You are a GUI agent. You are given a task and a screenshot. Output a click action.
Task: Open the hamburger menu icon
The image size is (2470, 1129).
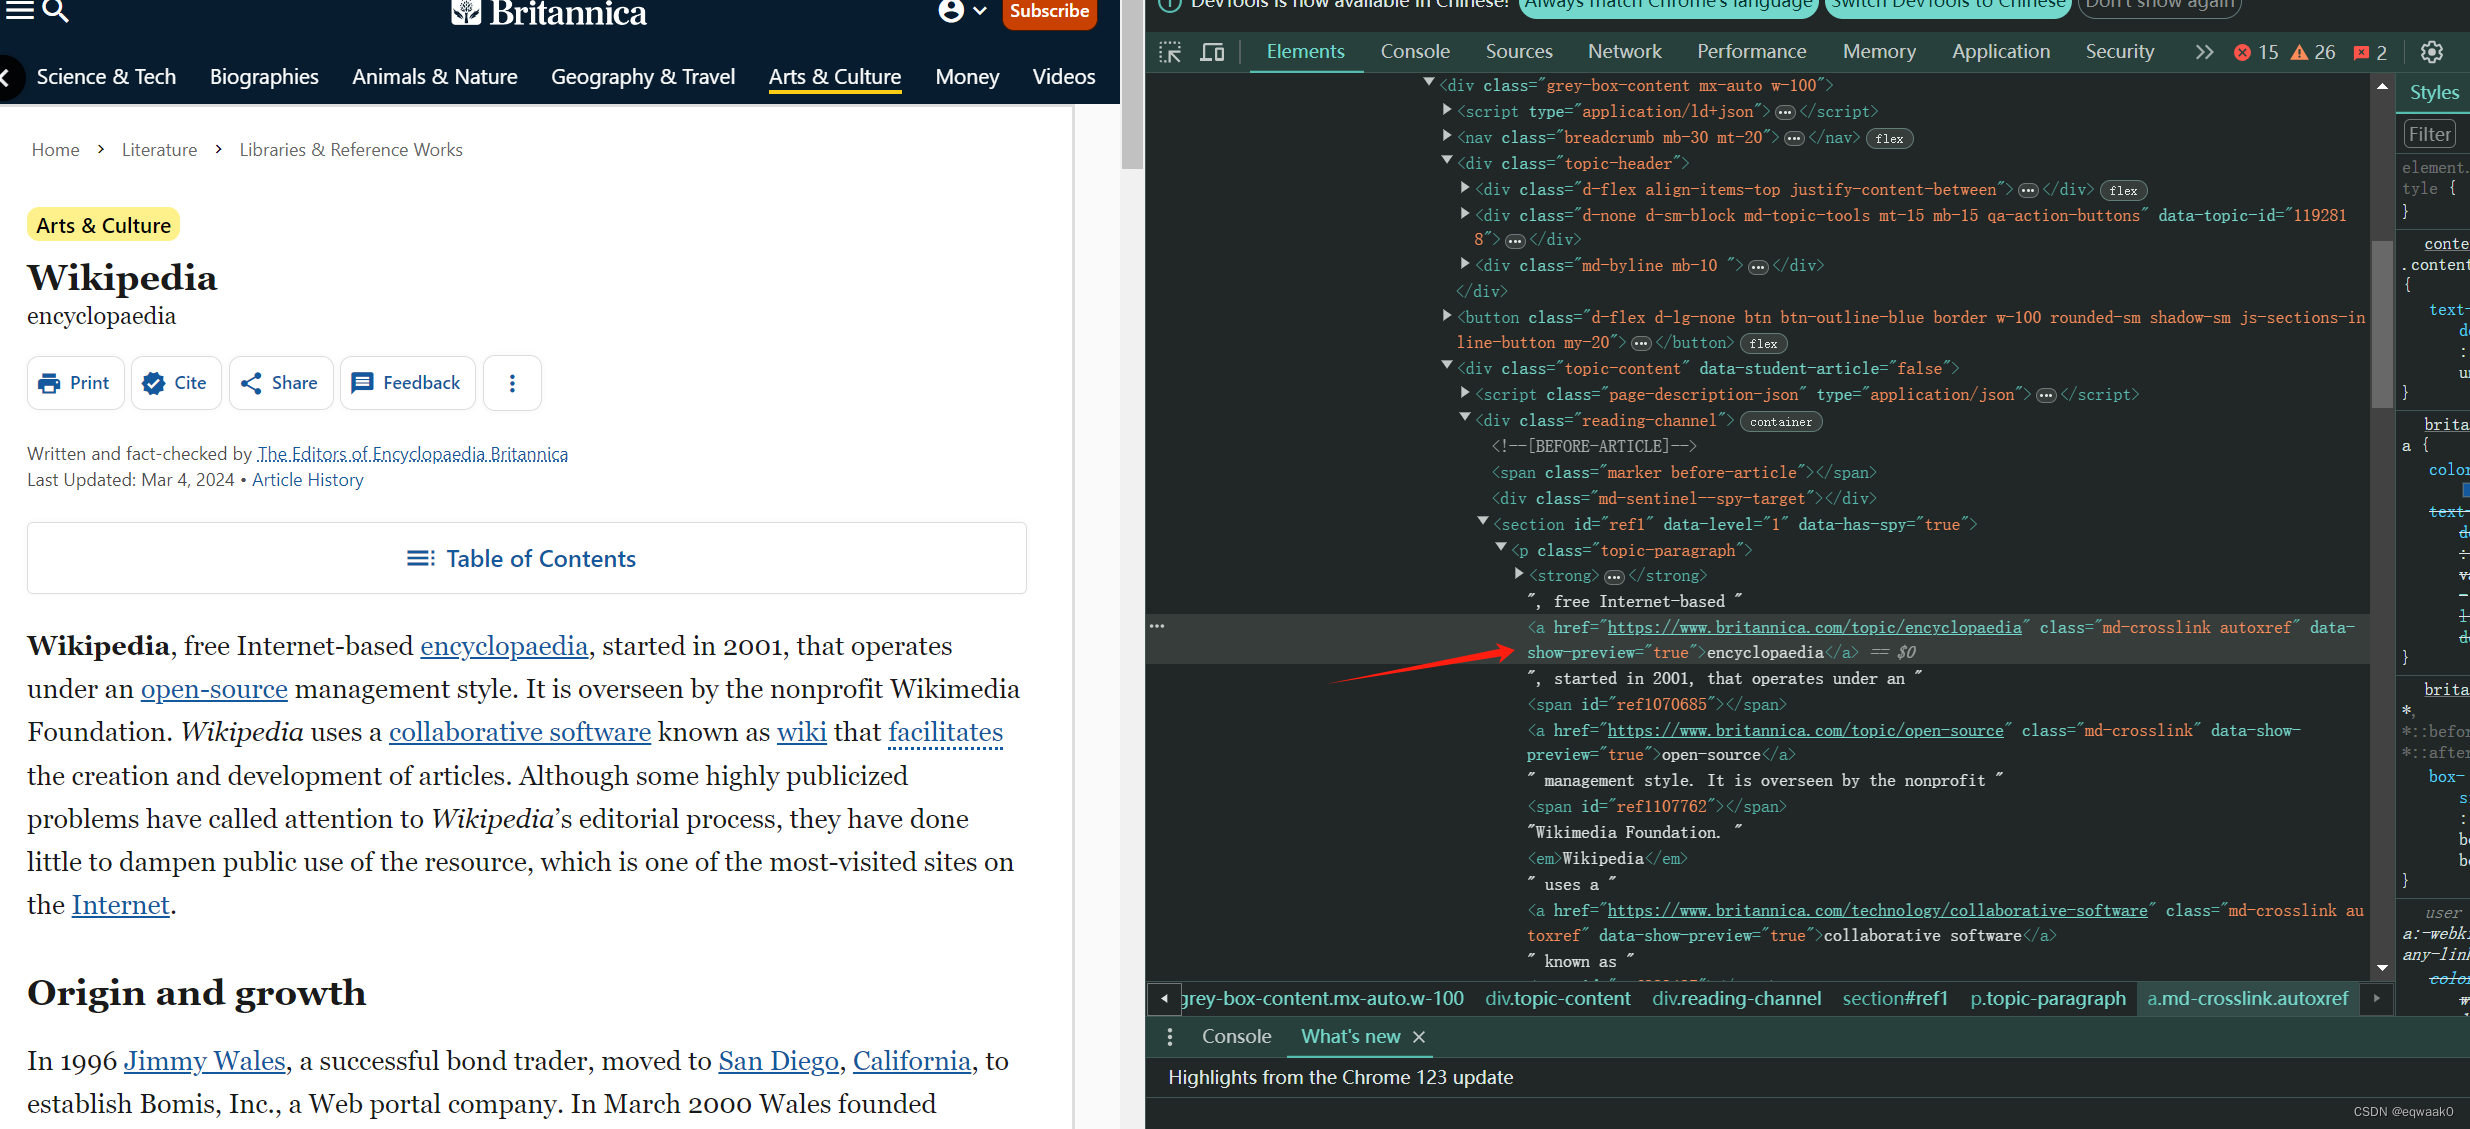click(20, 11)
